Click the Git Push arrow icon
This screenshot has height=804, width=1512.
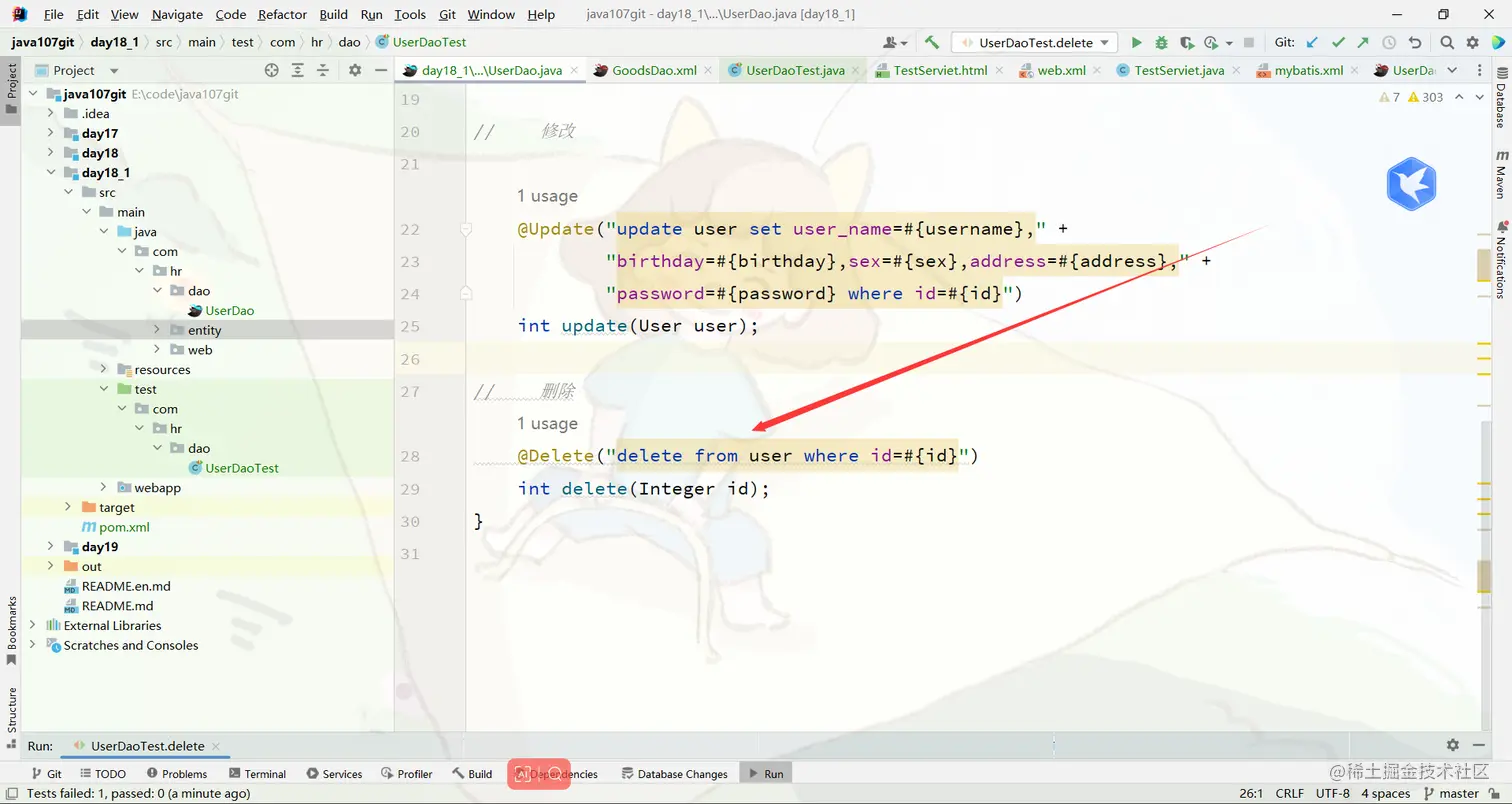[x=1363, y=43]
